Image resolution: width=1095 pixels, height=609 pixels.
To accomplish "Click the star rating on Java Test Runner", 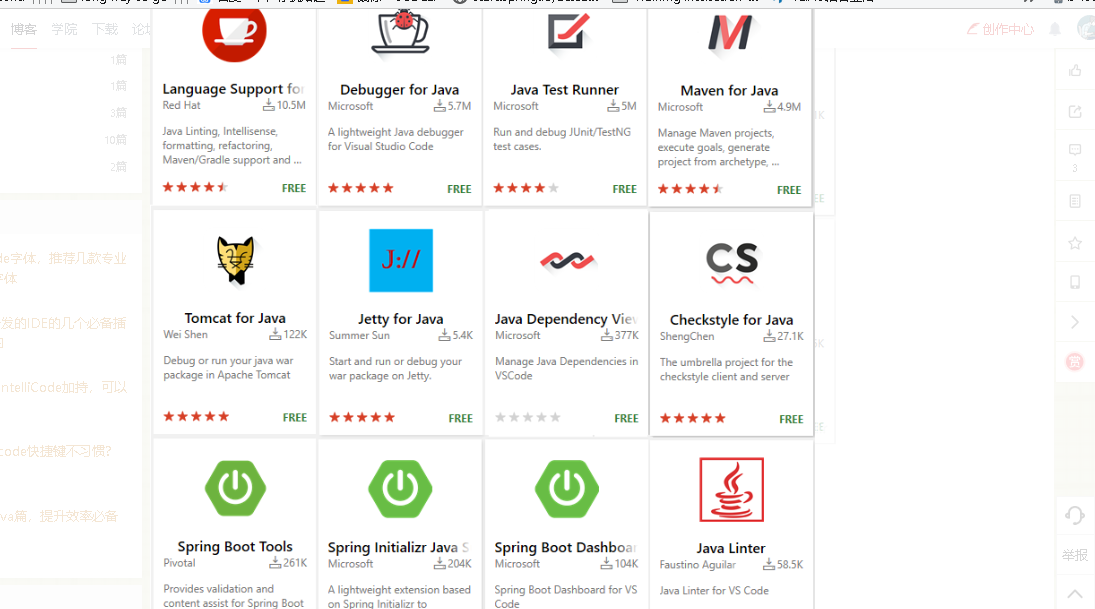I will [526, 188].
